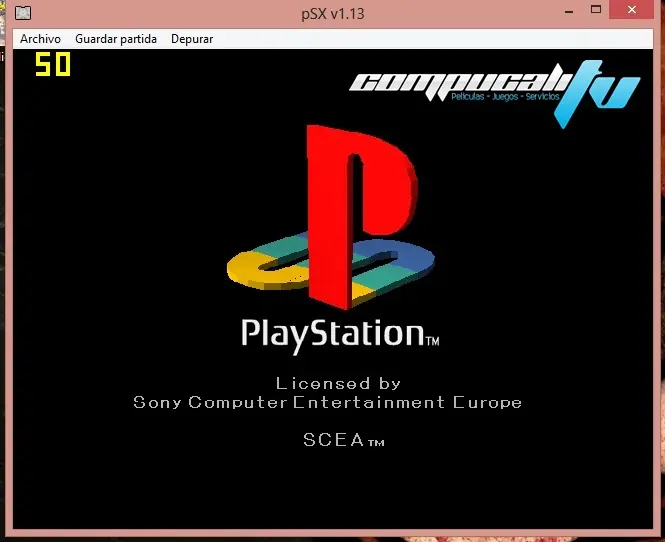Maximize the pSX v1.13 window
Image resolution: width=665 pixels, height=542 pixels.
click(x=596, y=9)
